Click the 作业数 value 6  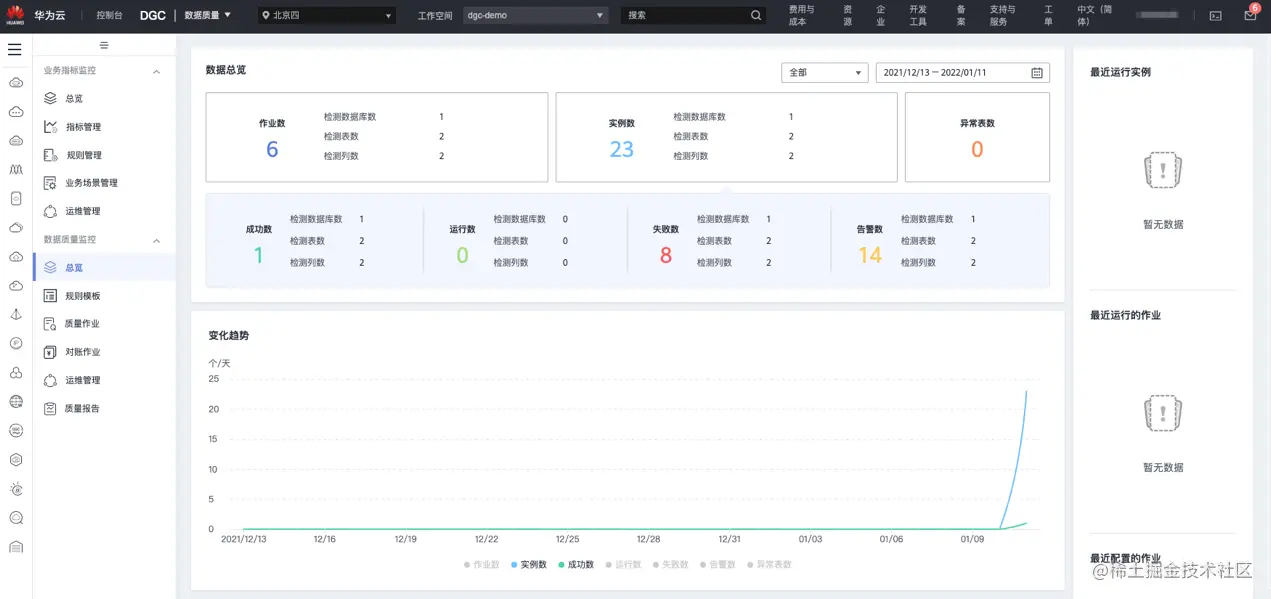(x=272, y=150)
